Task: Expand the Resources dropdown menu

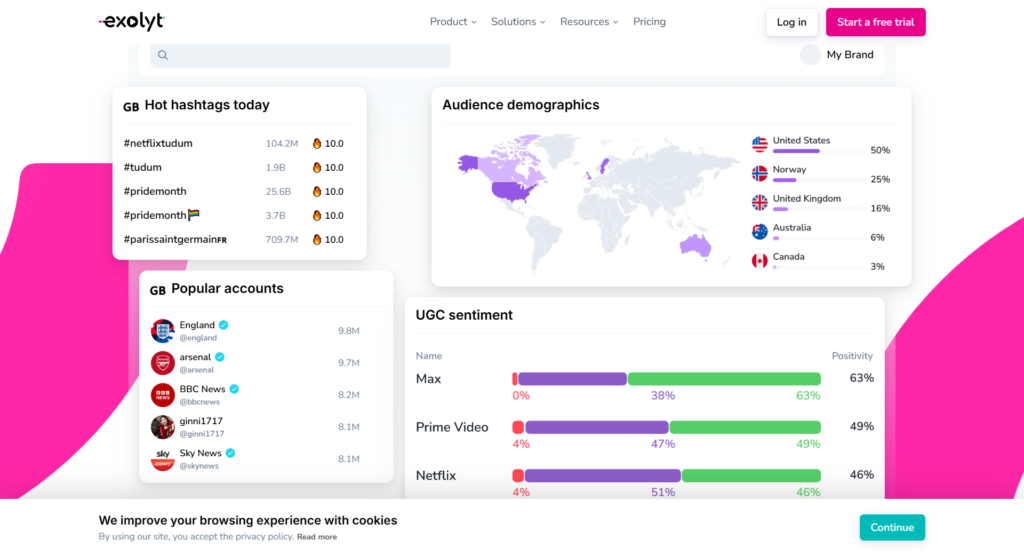Action: click(x=589, y=22)
